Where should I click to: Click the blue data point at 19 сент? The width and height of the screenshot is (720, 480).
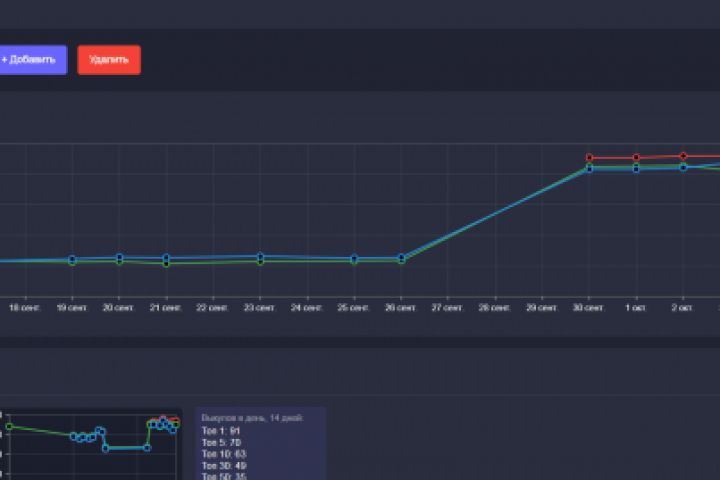[x=72, y=259]
